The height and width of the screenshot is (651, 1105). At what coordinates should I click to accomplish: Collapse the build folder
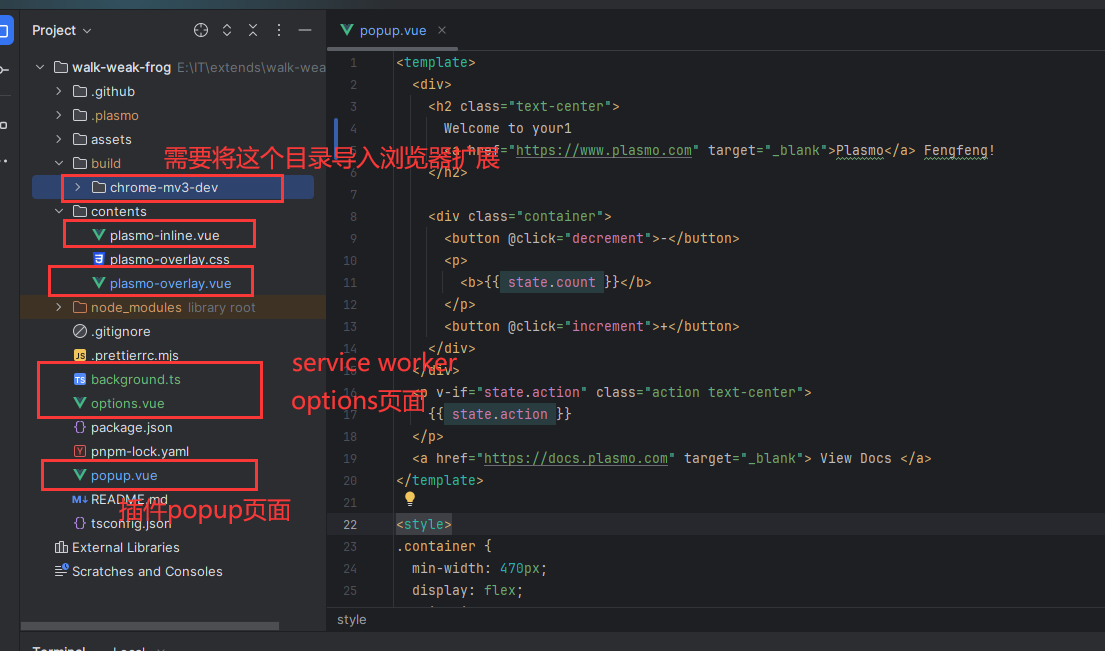59,164
